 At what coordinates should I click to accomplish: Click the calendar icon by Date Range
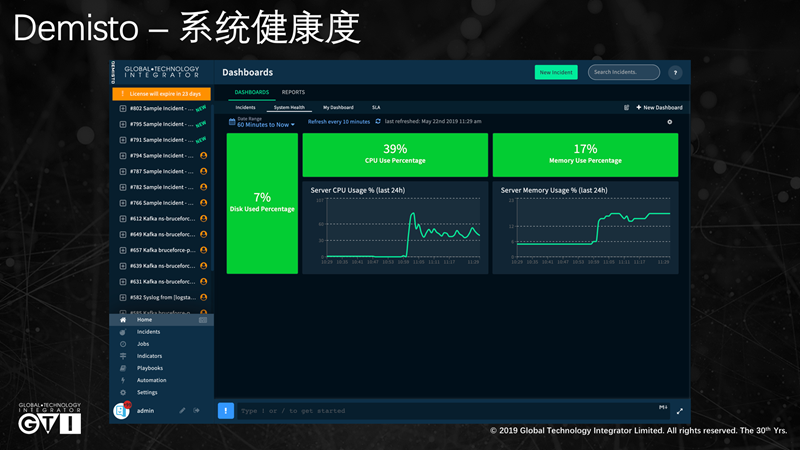pyautogui.click(x=232, y=122)
